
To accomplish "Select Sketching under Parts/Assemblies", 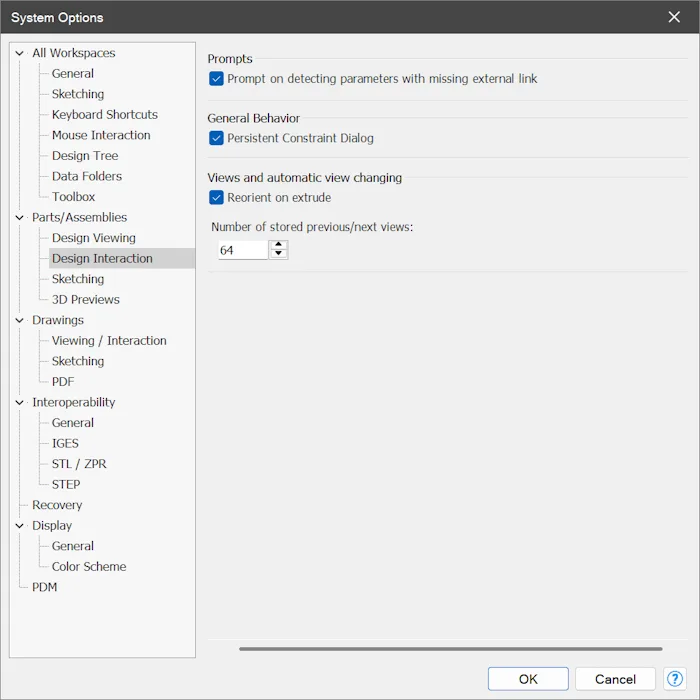I will tap(78, 279).
